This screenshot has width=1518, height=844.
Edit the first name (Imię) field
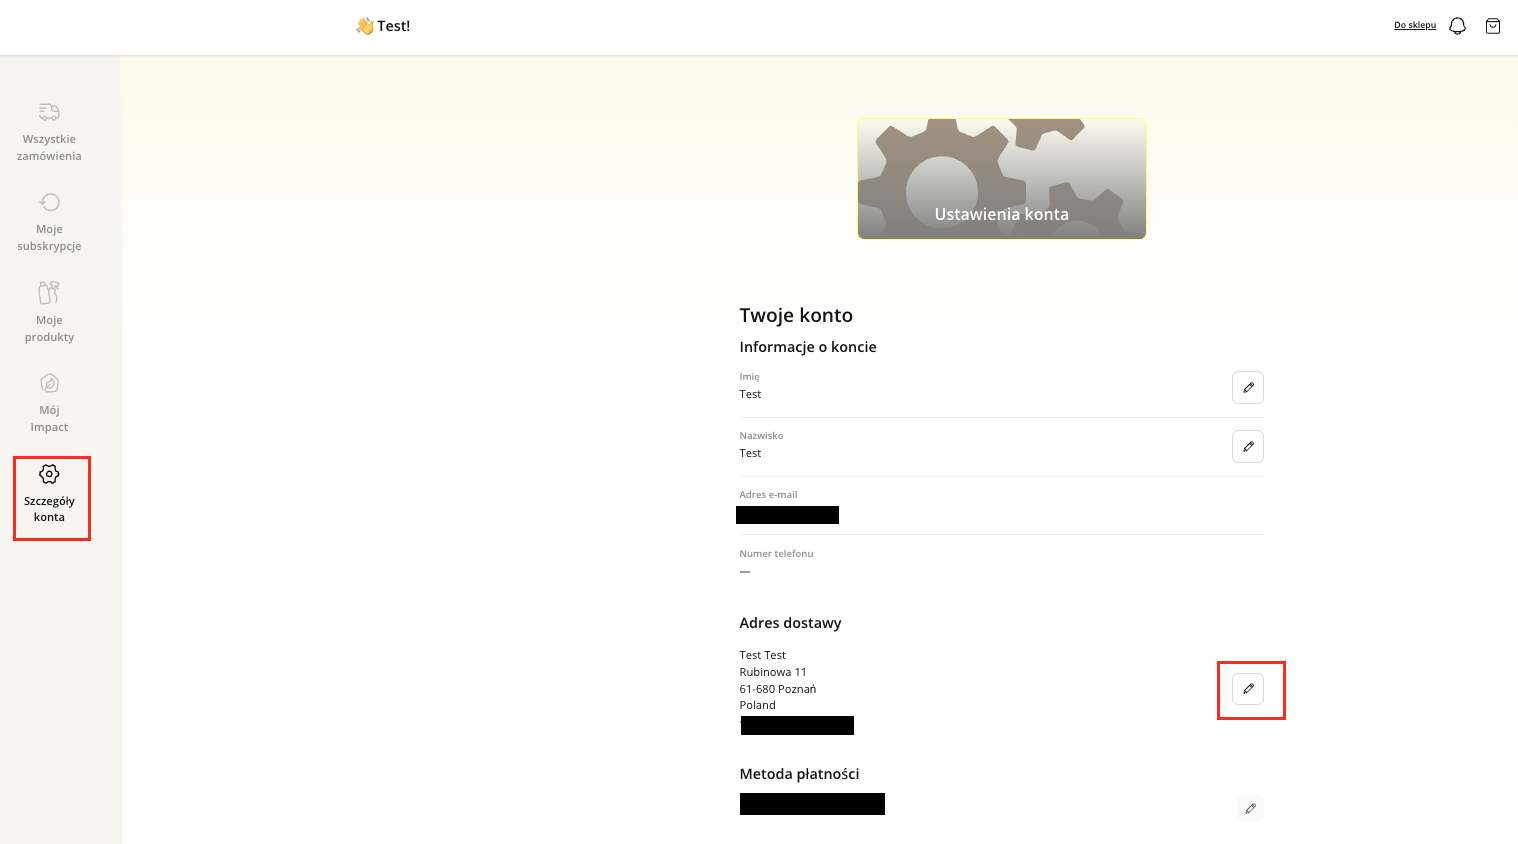click(x=1248, y=388)
